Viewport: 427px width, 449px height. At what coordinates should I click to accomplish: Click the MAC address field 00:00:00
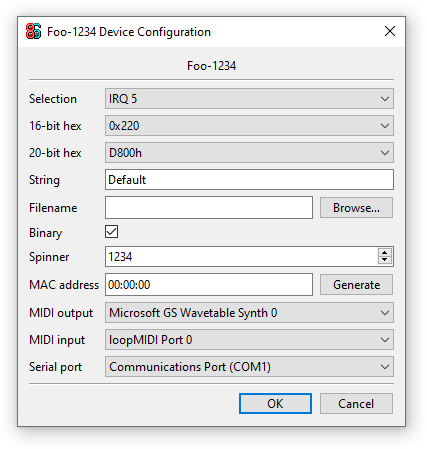pos(209,285)
